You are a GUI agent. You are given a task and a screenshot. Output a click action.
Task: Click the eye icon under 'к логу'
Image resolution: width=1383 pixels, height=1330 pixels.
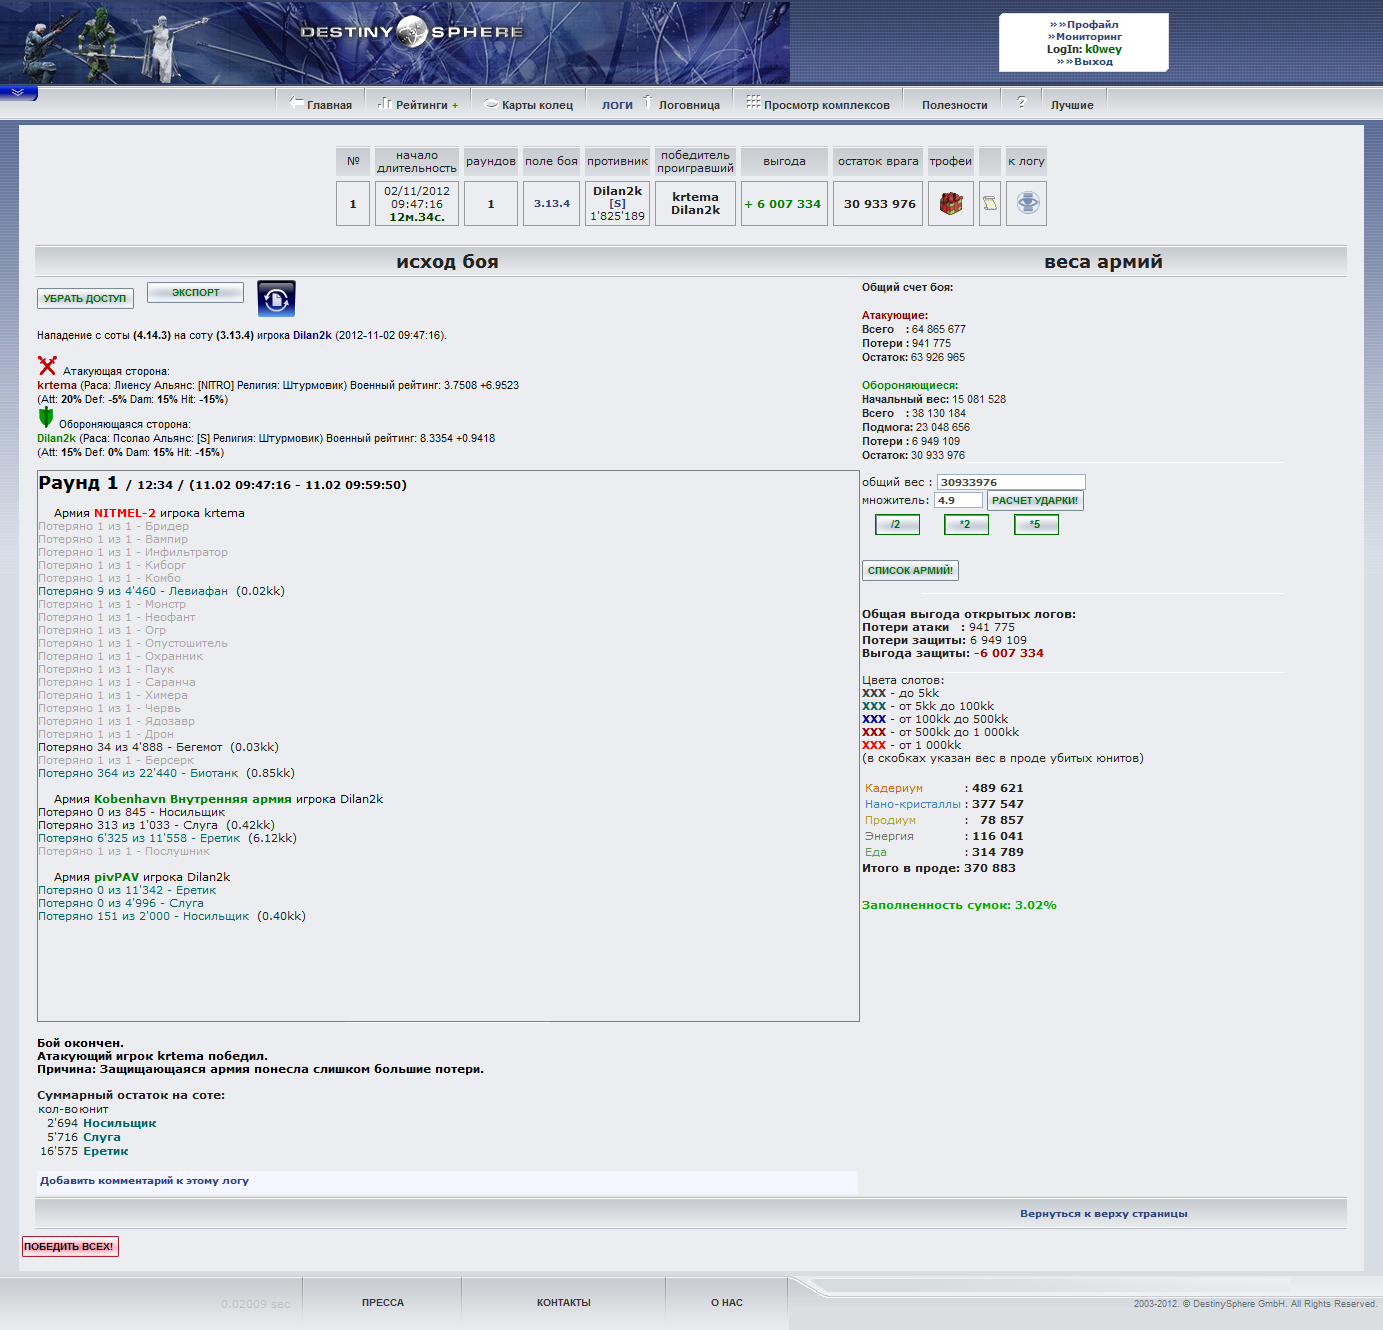pyautogui.click(x=1027, y=203)
